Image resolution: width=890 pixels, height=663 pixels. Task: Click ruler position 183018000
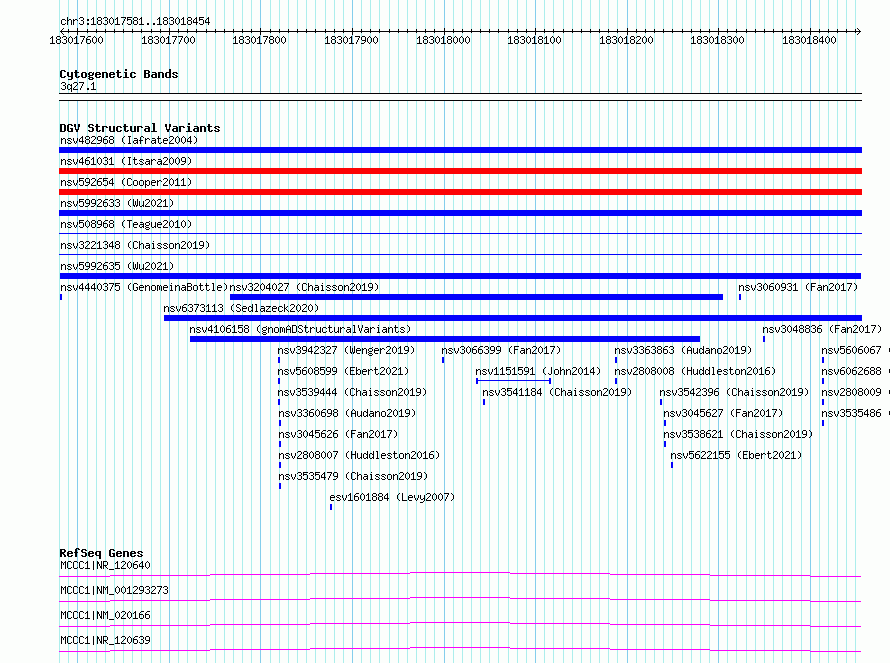click(x=443, y=40)
